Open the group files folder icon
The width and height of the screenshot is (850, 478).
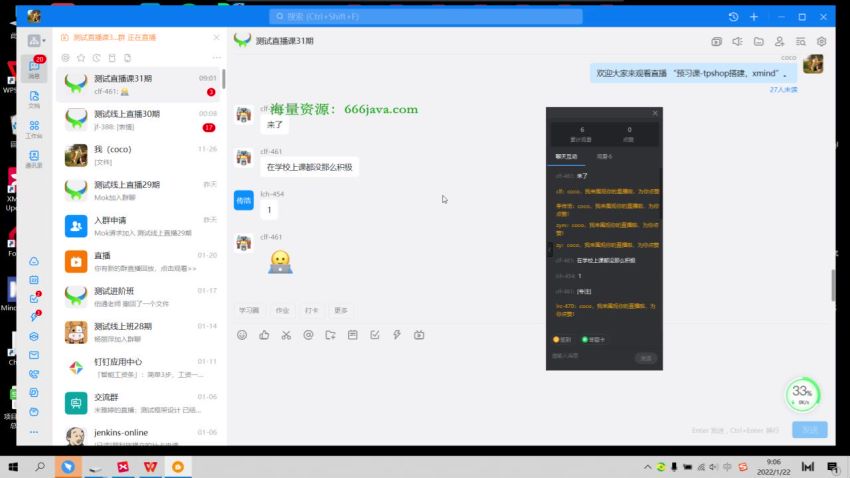tap(758, 42)
